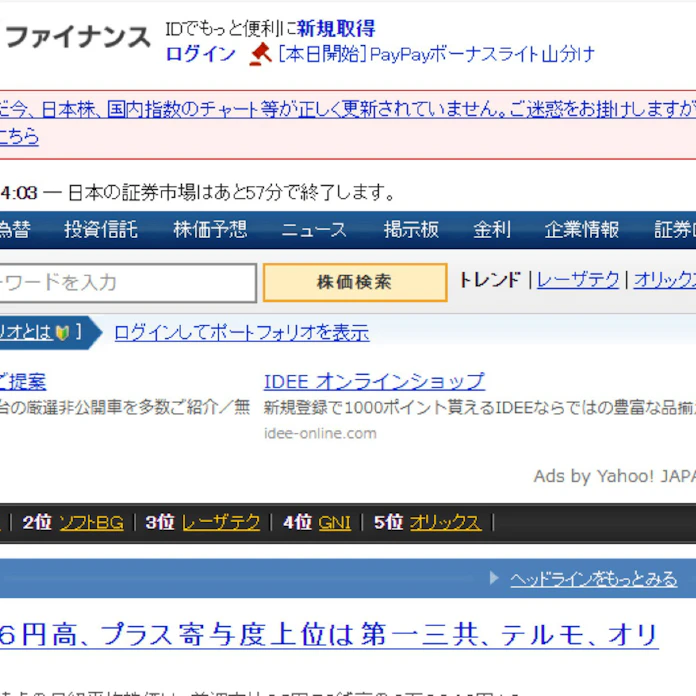Focus the keyword search input field
696x696 pixels.
click(128, 283)
